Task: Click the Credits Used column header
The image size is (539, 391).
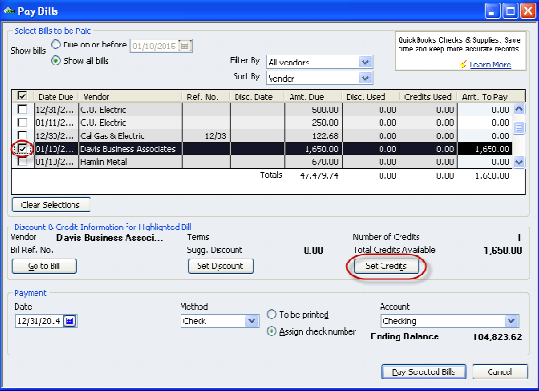Action: [x=428, y=97]
